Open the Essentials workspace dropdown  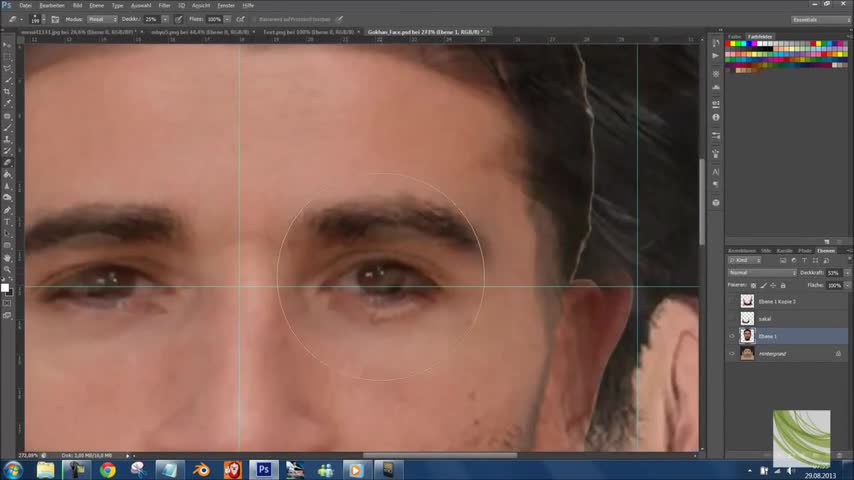coord(820,19)
